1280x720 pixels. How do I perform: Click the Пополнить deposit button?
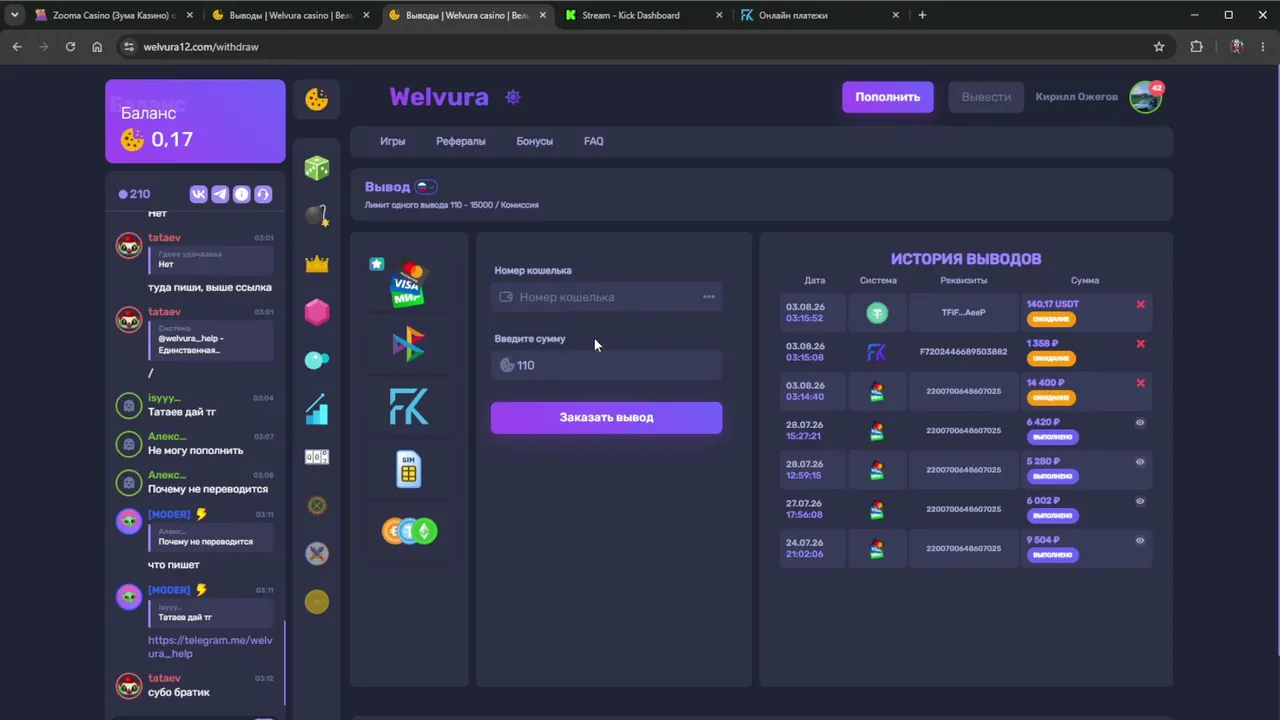tap(888, 97)
